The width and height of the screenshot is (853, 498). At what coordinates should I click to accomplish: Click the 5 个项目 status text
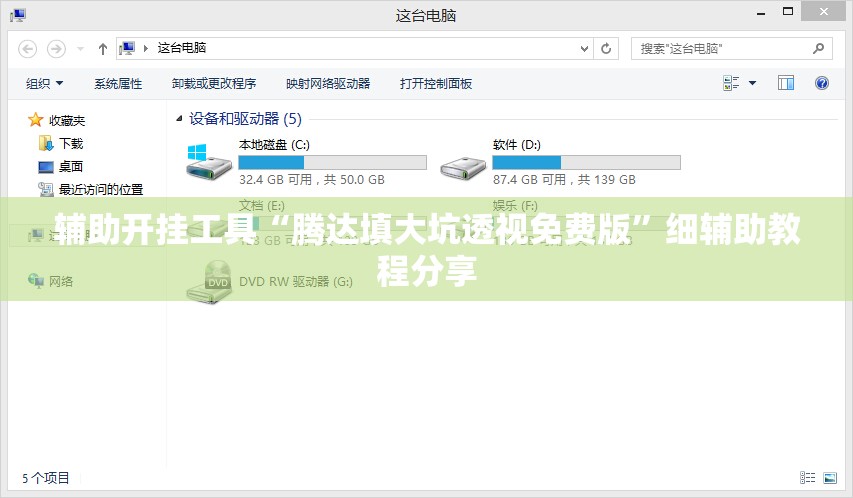(x=46, y=478)
